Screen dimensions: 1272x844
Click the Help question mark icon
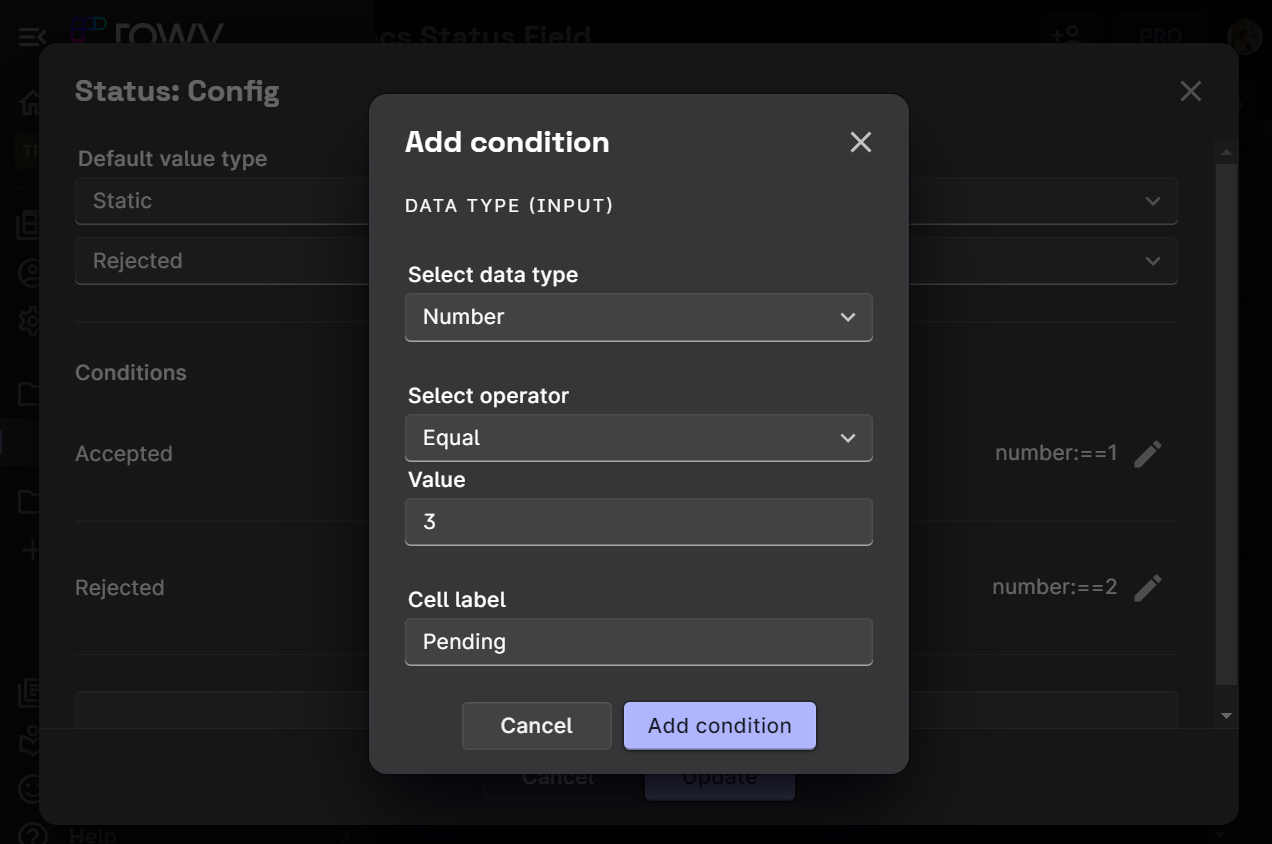[32, 834]
